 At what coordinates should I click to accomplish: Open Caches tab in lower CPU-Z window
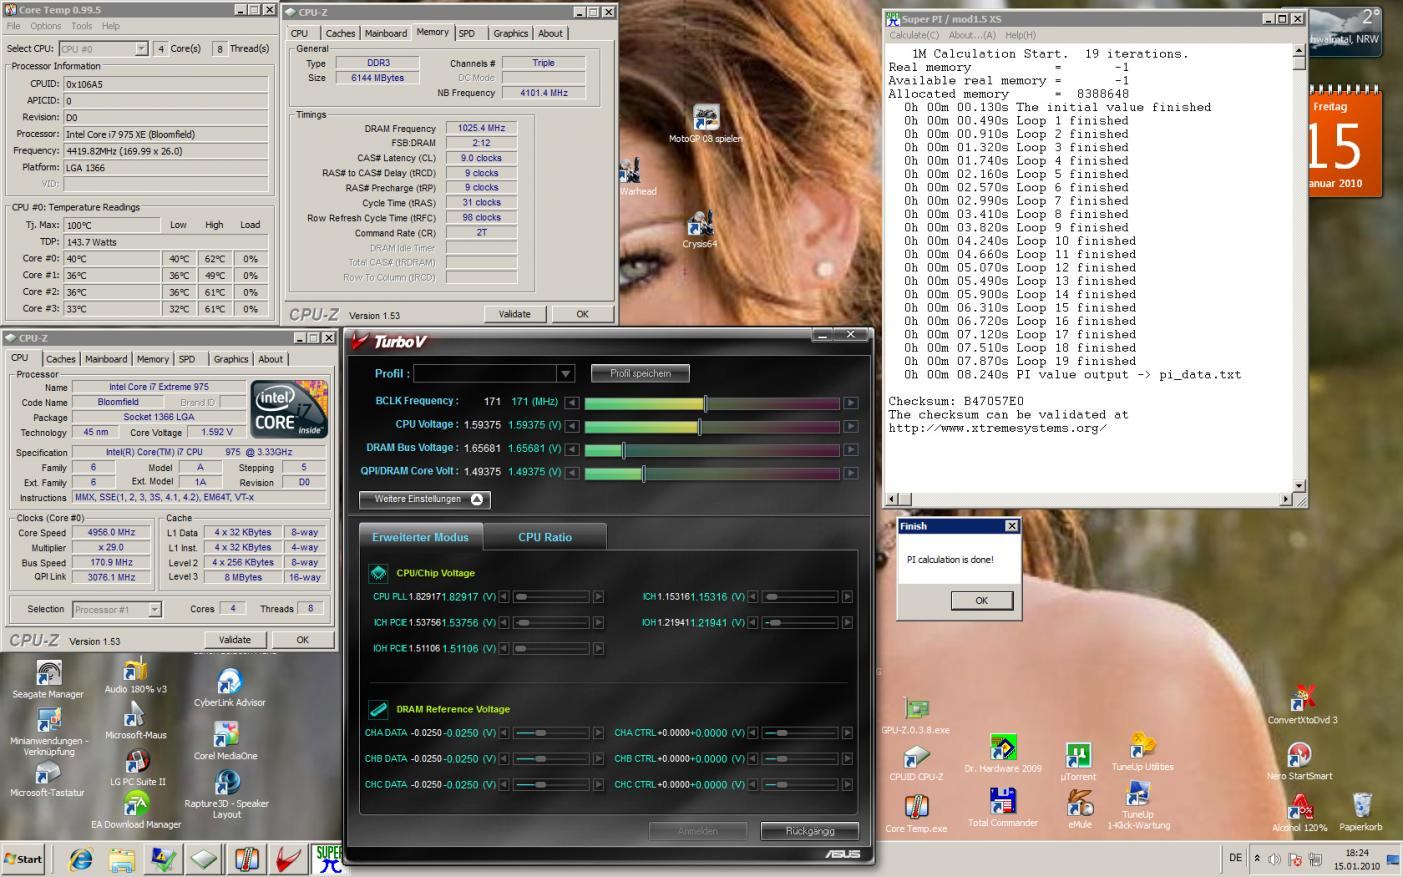(x=61, y=359)
